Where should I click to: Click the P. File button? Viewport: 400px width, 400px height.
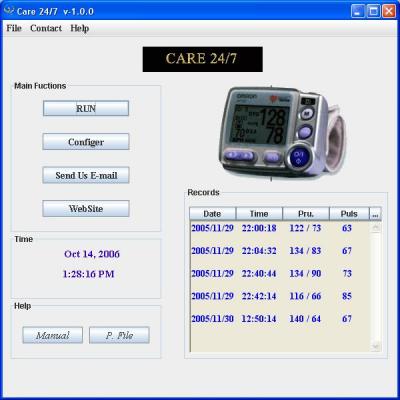[119, 335]
